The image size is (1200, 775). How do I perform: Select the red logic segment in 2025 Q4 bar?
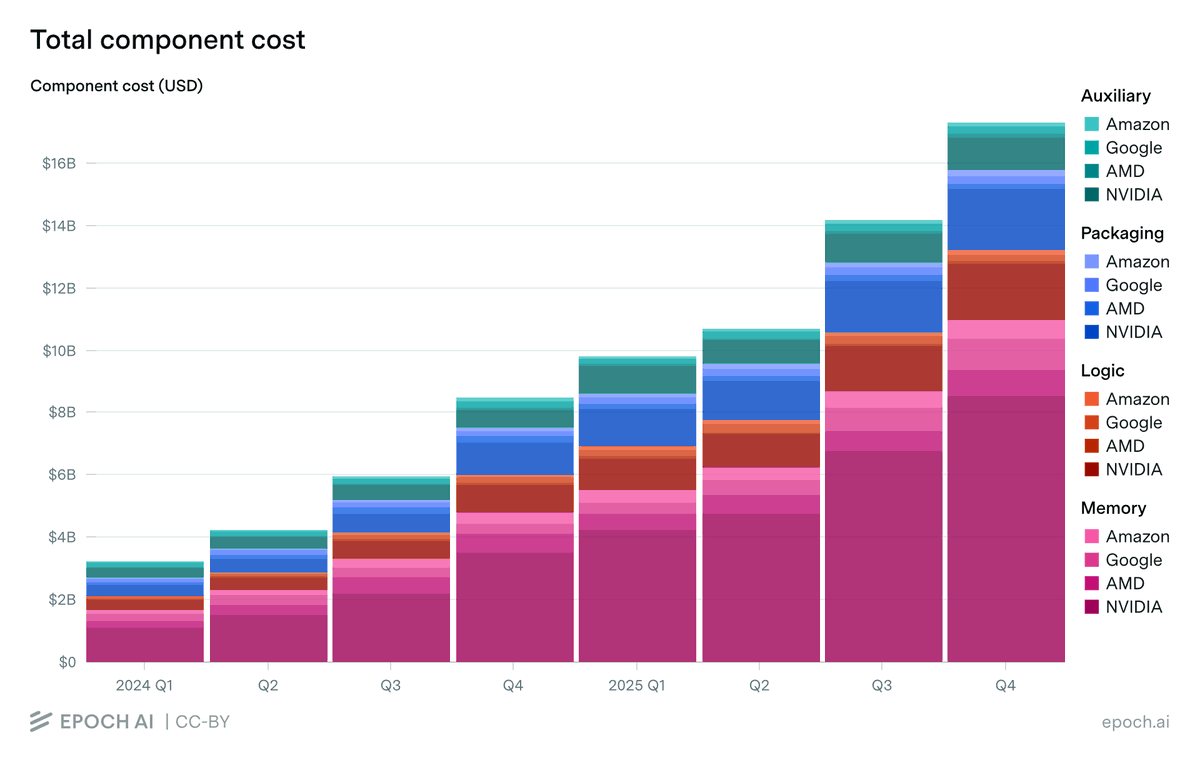[1006, 292]
